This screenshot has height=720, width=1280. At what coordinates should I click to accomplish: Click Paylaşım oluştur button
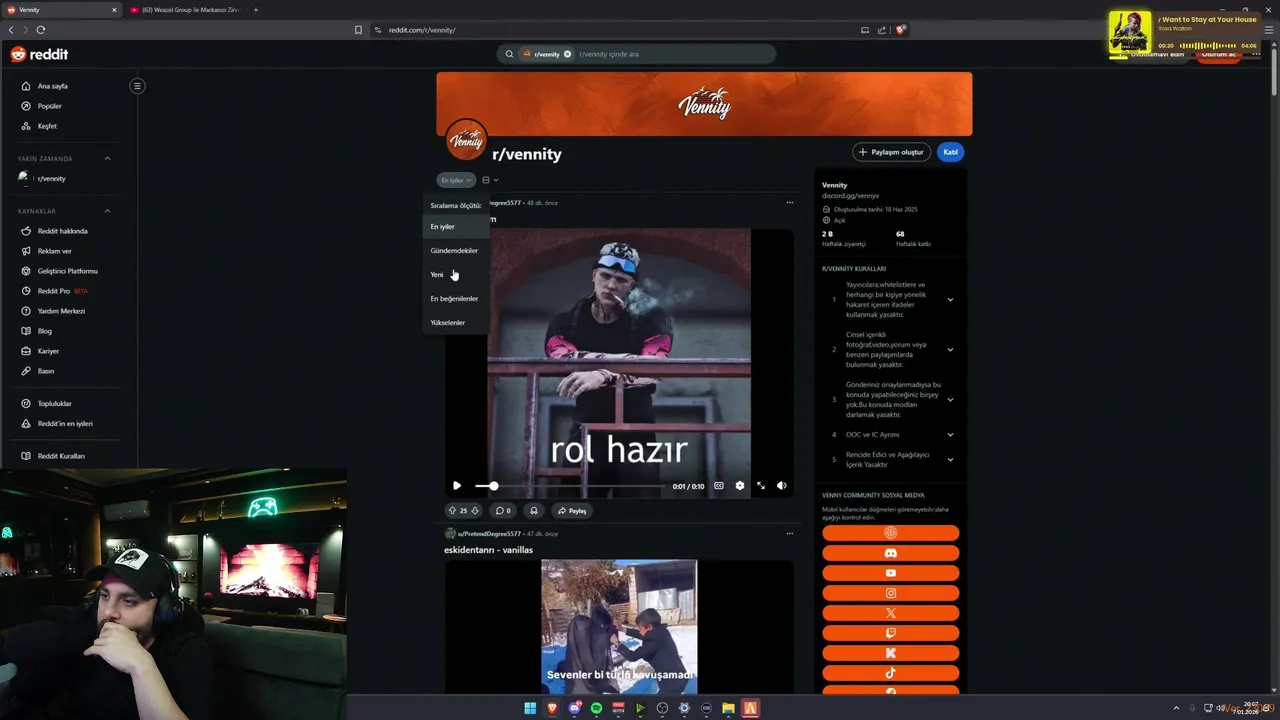(x=891, y=152)
